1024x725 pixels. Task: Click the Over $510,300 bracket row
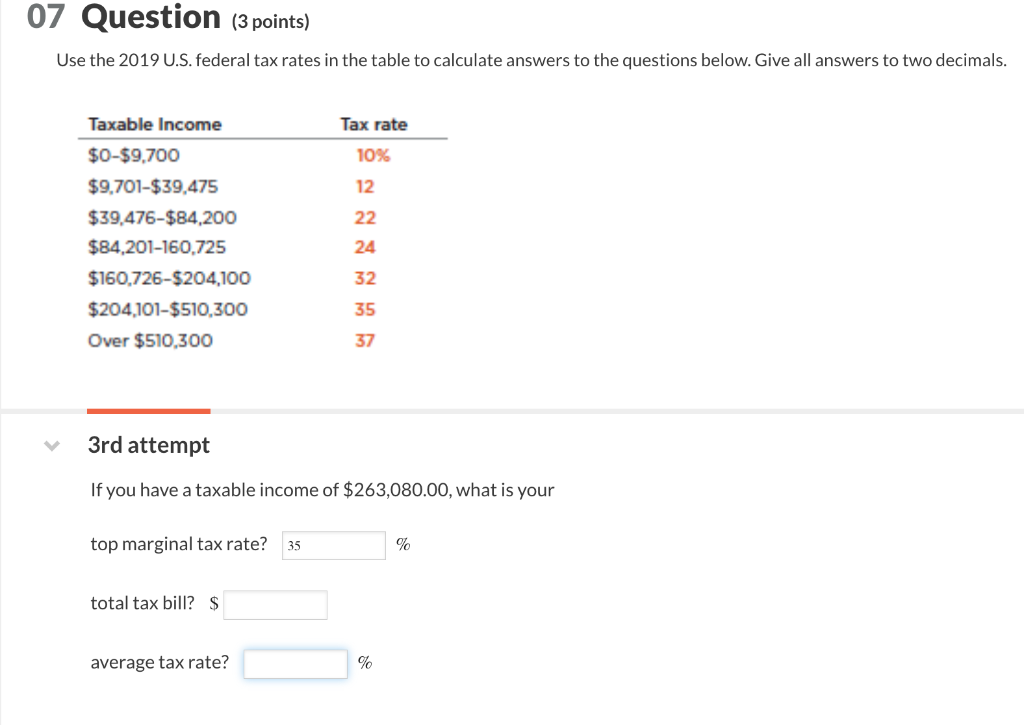(150, 340)
